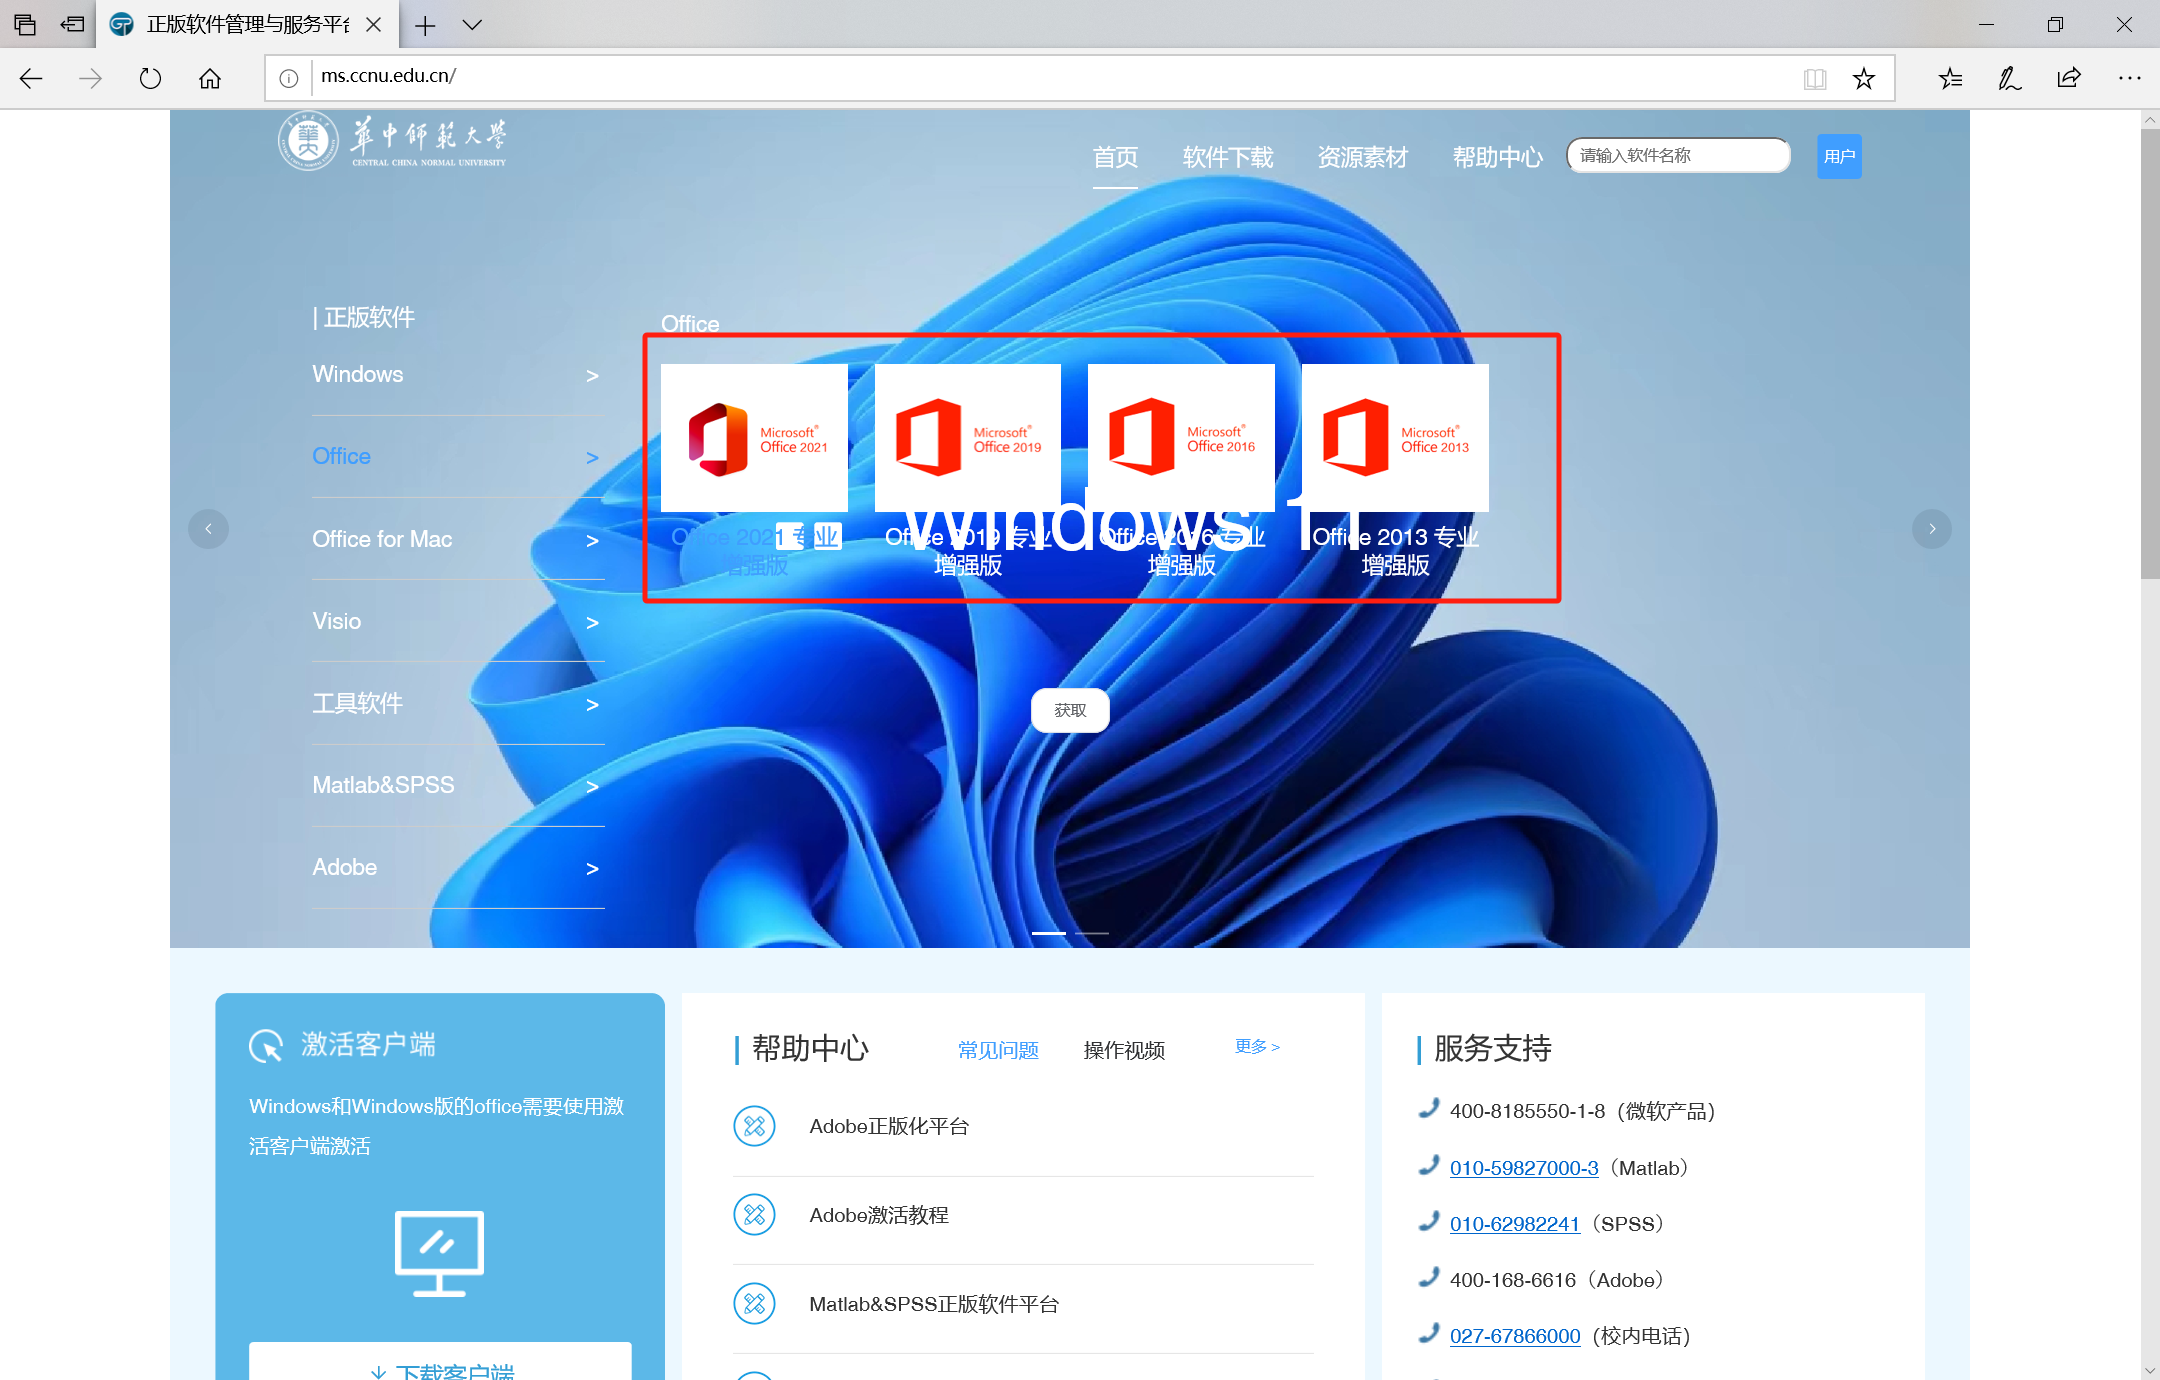The image size is (2160, 1380).
Task: Open a new tab with plus icon
Action: tap(425, 25)
